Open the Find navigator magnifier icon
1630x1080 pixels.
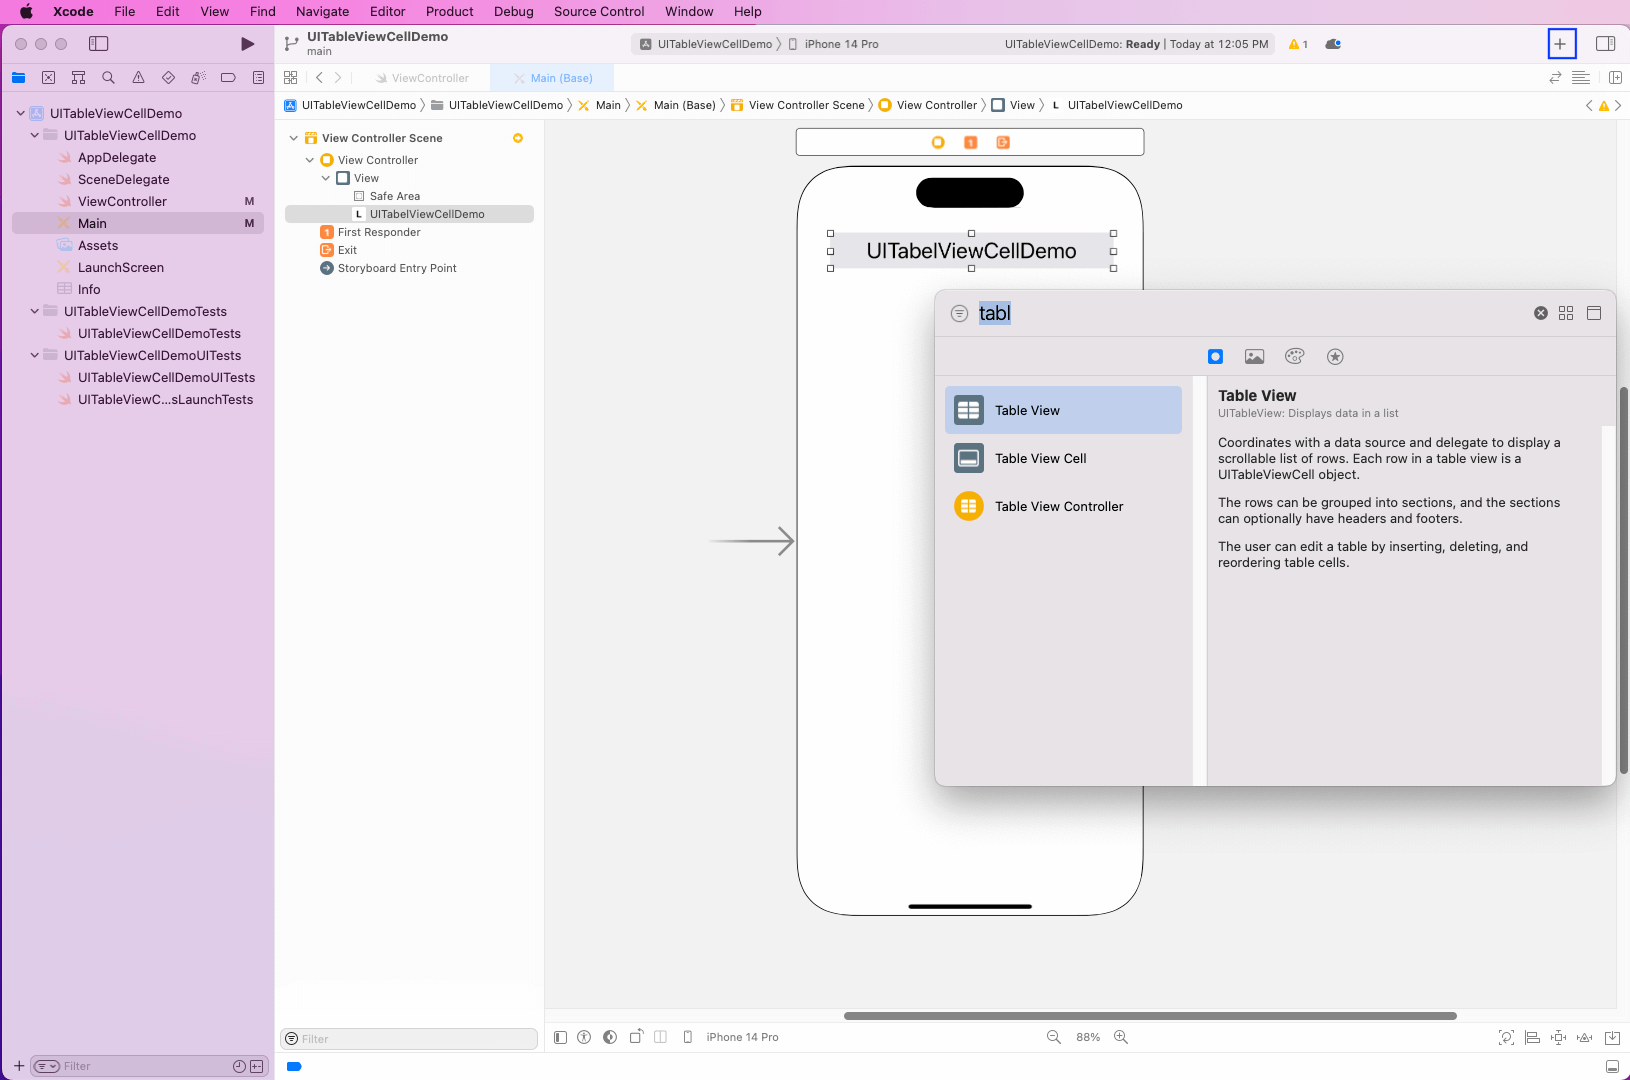click(x=108, y=78)
